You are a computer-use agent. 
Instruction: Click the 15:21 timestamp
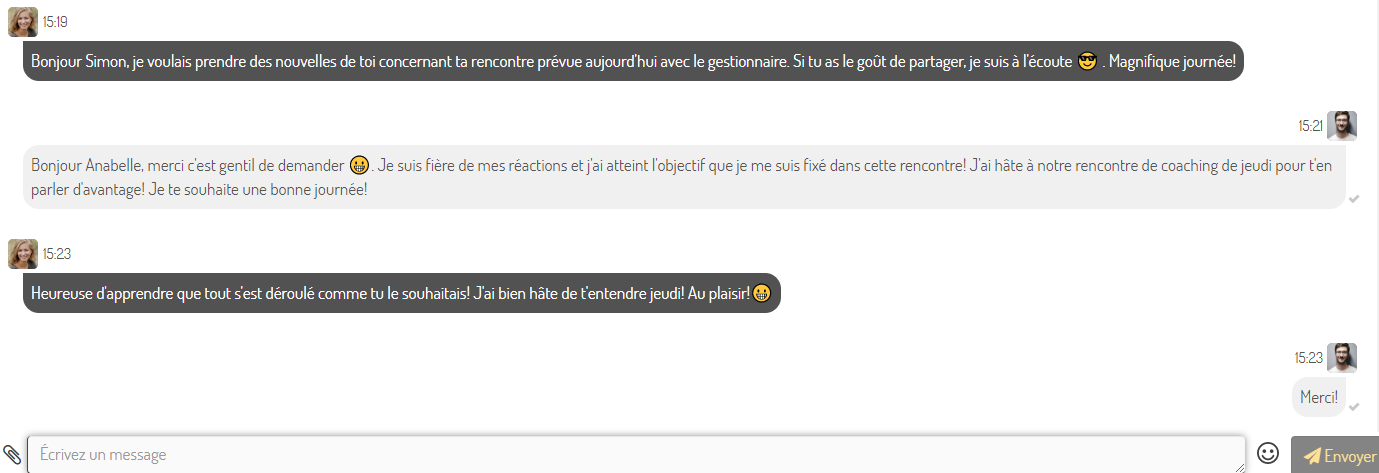coord(1310,126)
